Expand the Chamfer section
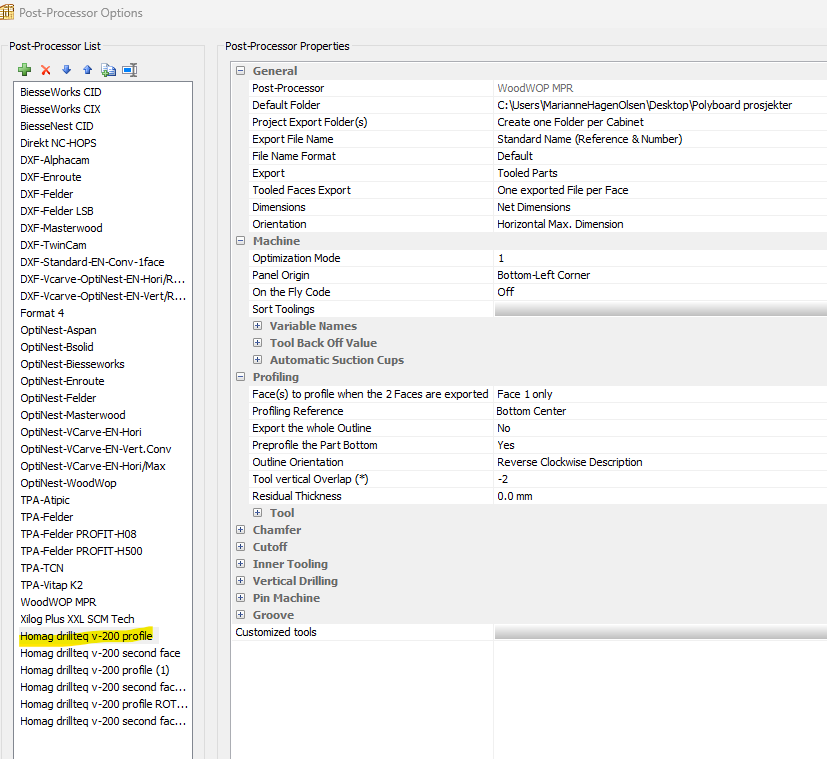The image size is (827, 759). tap(240, 530)
